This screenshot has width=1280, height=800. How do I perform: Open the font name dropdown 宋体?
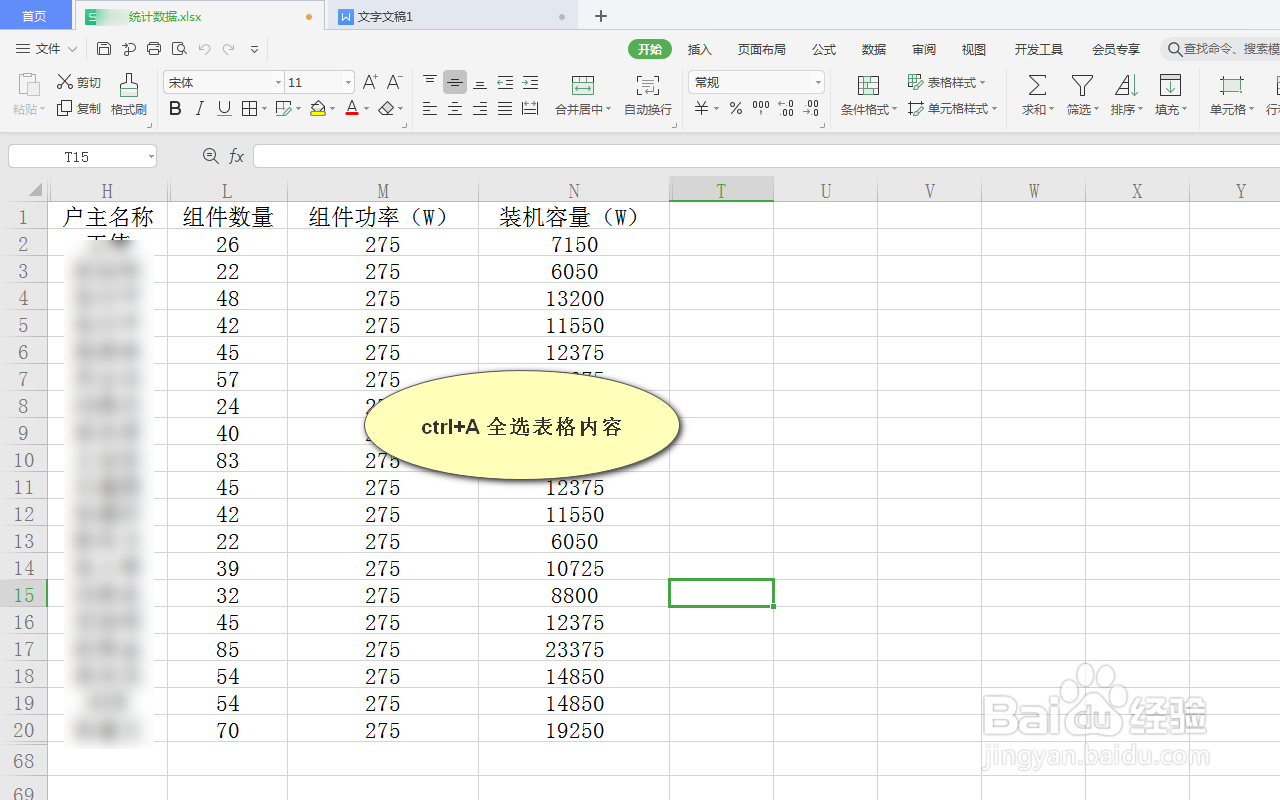[x=279, y=82]
